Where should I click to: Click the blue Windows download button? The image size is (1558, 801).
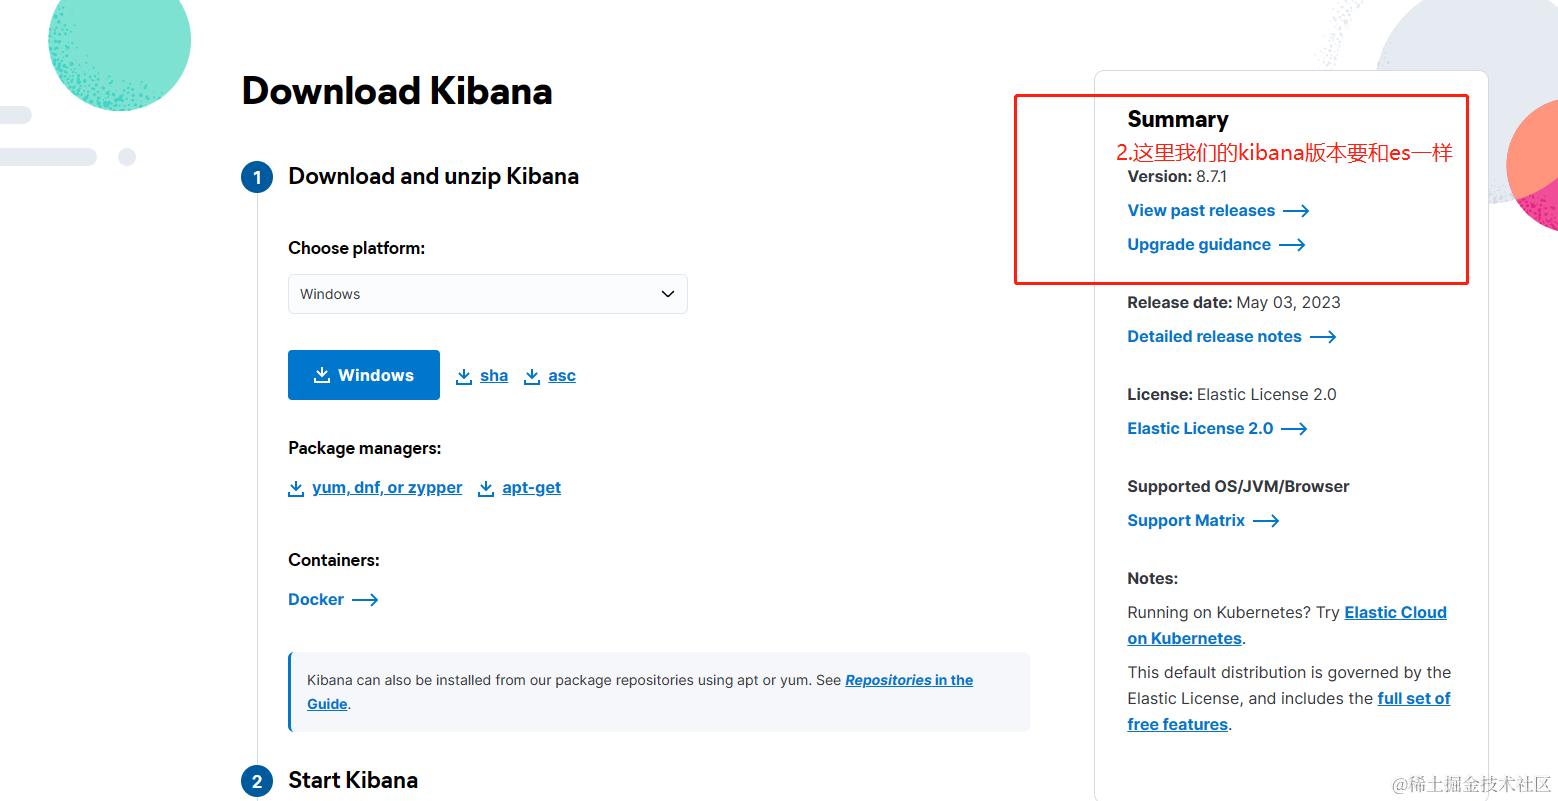[x=364, y=375]
